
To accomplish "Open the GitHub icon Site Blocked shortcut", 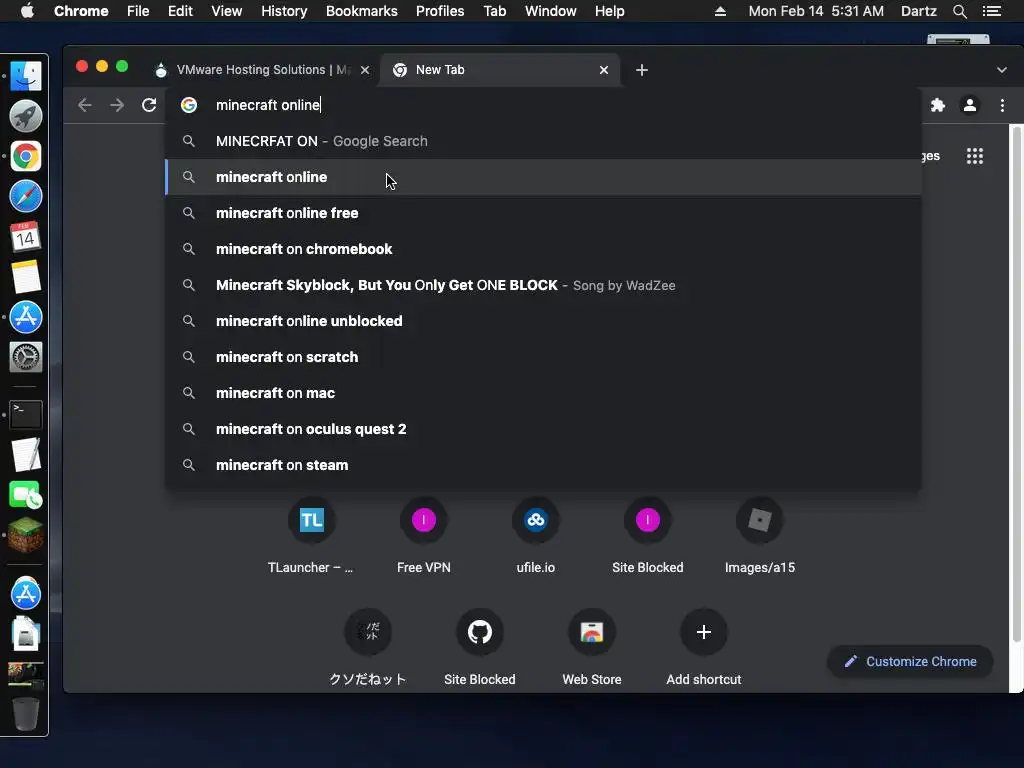I will tap(480, 647).
